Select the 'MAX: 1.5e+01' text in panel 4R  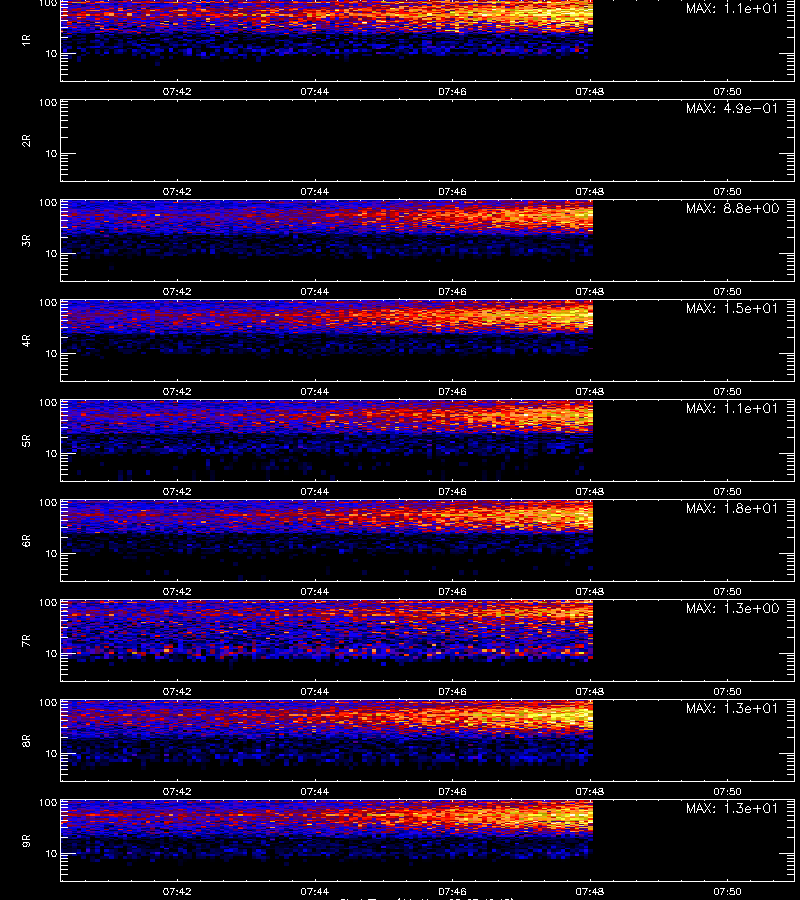[732, 308]
